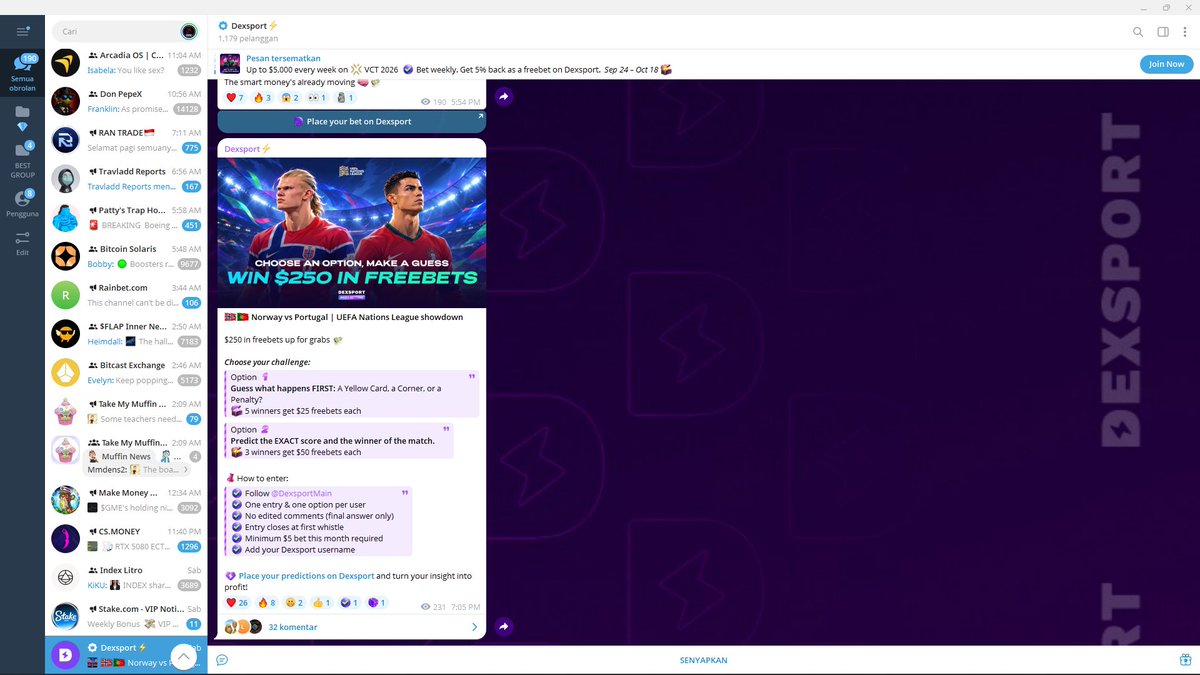Image resolution: width=1200 pixels, height=675 pixels.
Task: Click the Stake avatar icon
Action: (66, 615)
